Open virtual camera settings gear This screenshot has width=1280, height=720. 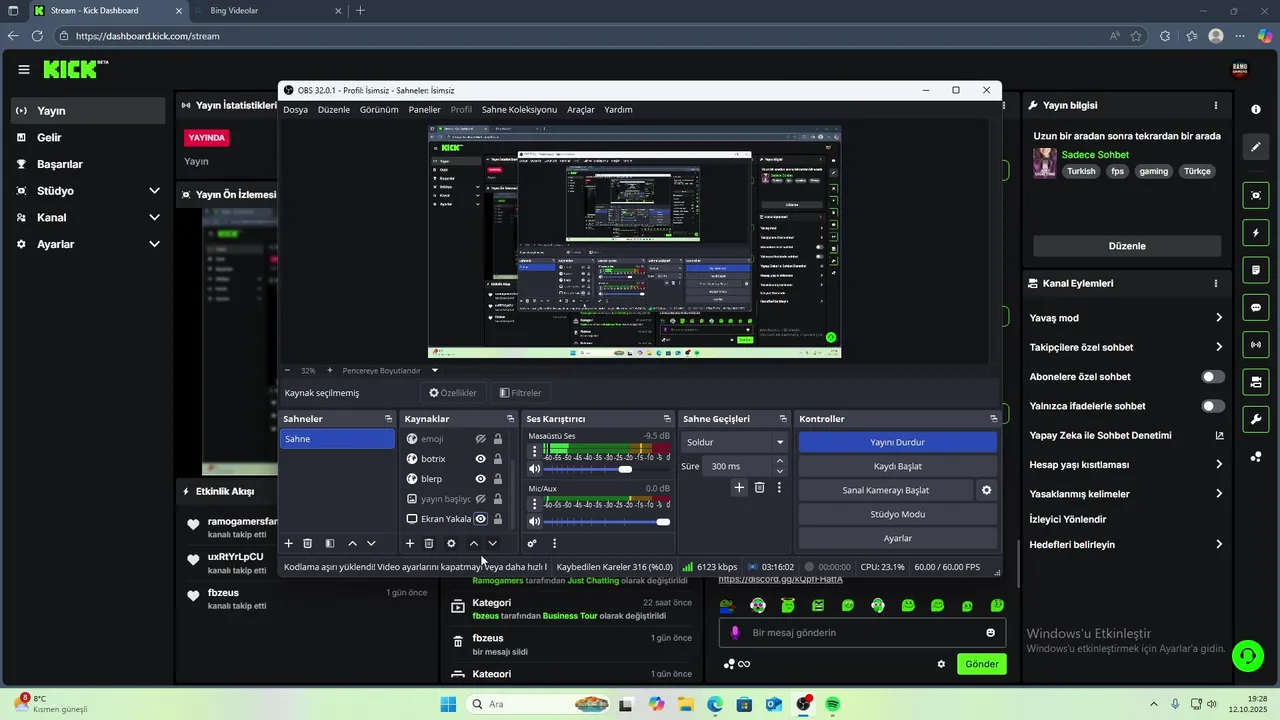[987, 490]
